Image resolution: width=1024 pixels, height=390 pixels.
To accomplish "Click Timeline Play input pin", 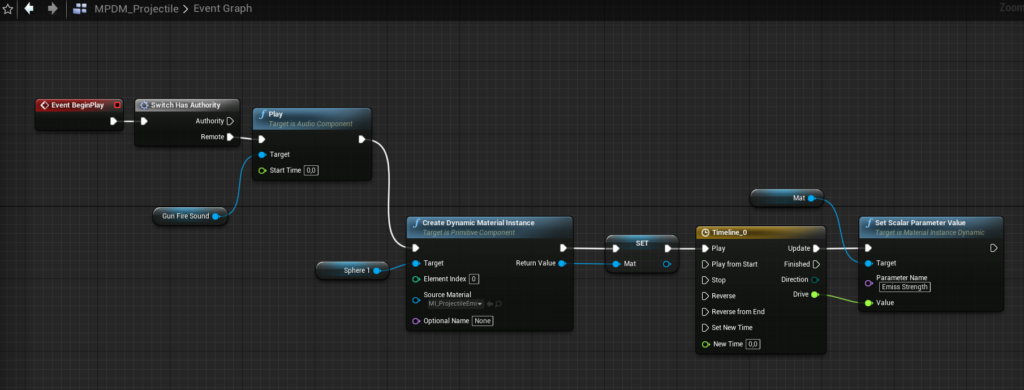I will pos(705,248).
